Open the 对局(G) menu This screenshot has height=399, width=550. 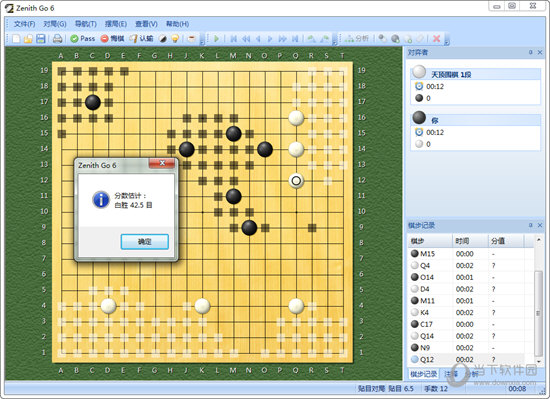click(x=55, y=24)
